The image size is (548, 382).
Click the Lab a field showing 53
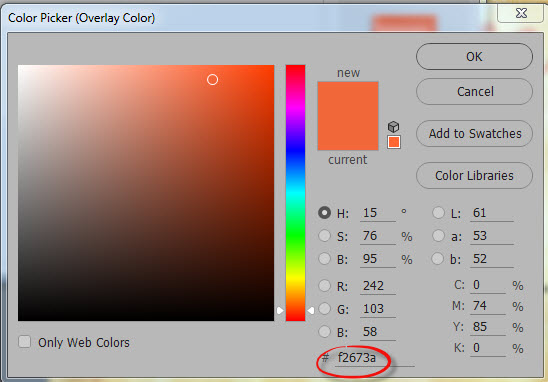[x=492, y=236]
